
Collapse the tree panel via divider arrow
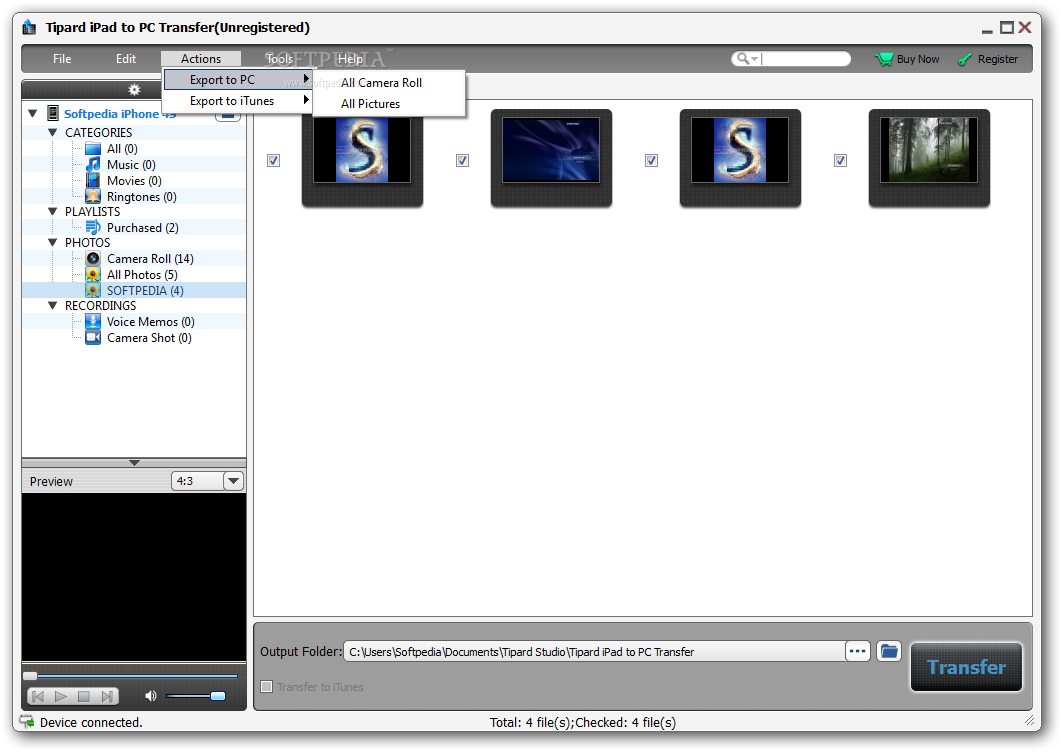pos(134,463)
